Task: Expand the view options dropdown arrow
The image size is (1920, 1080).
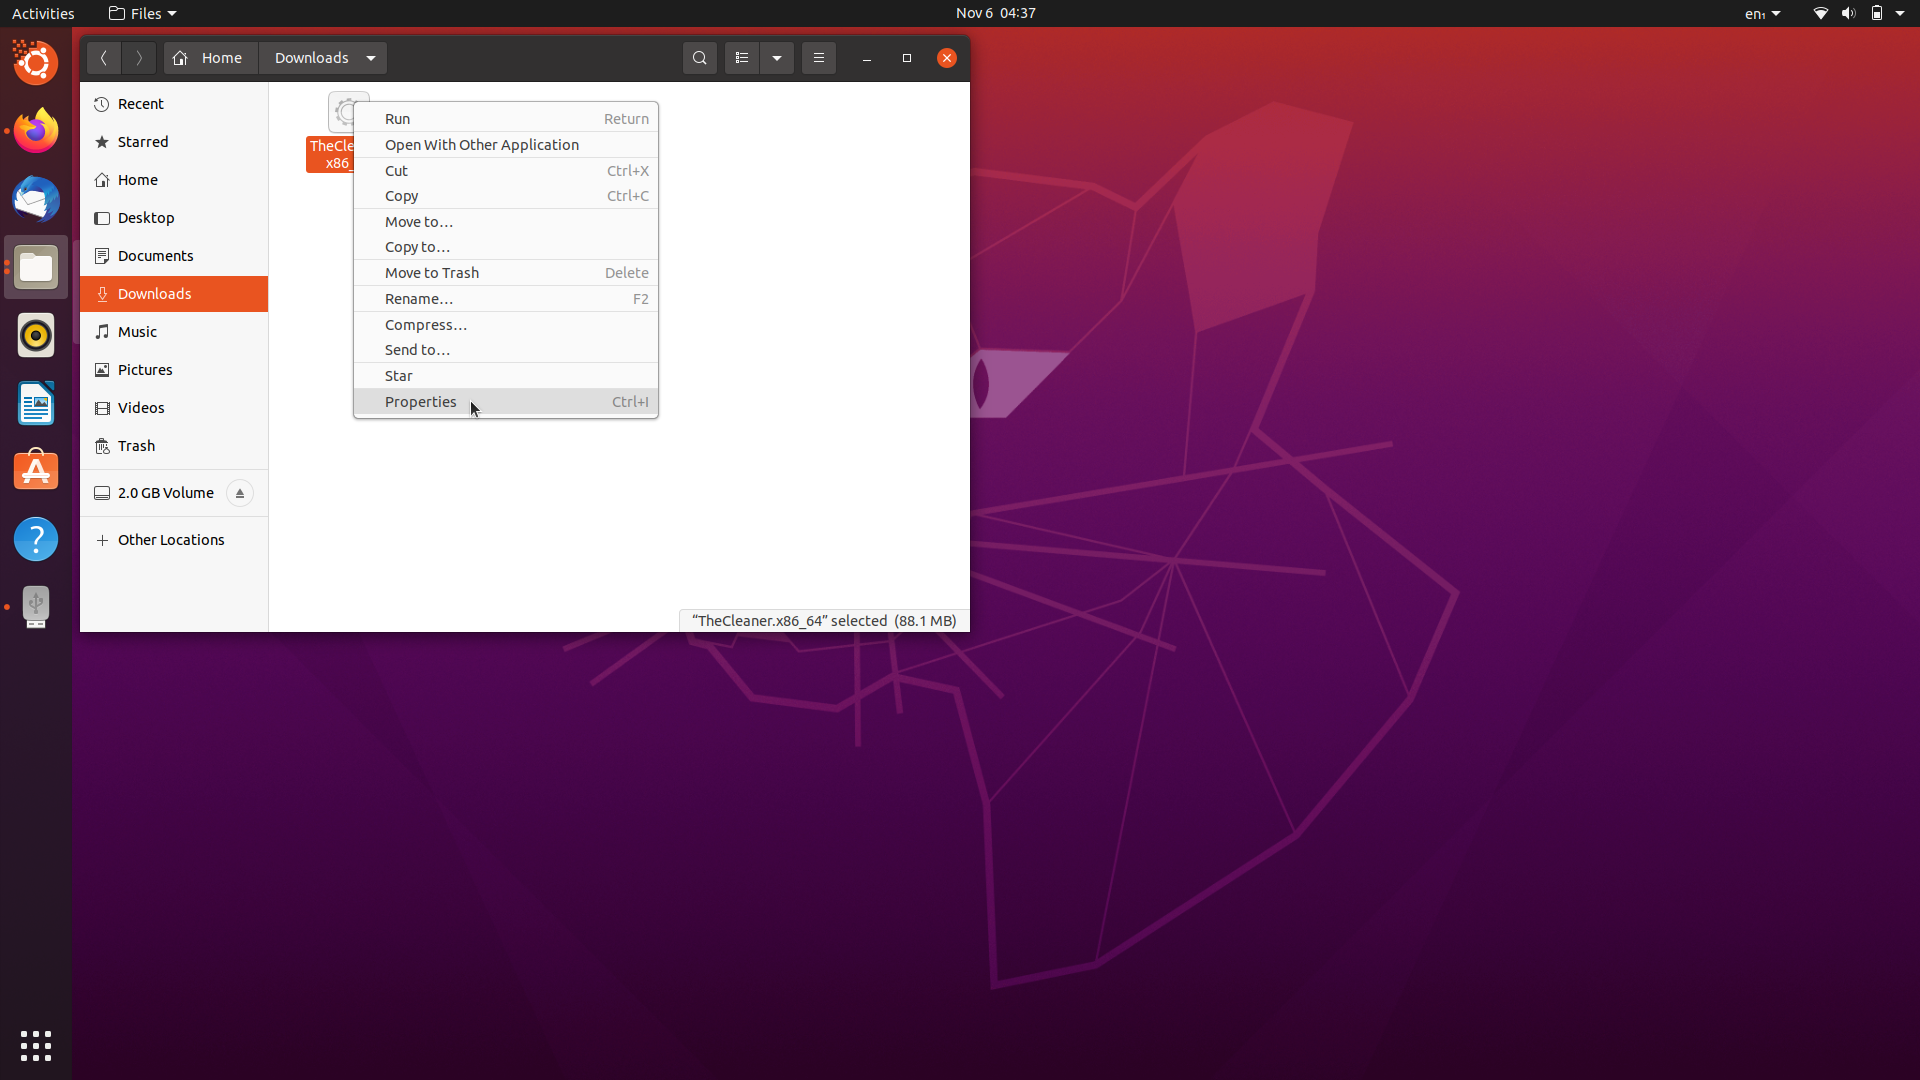Action: coord(777,58)
